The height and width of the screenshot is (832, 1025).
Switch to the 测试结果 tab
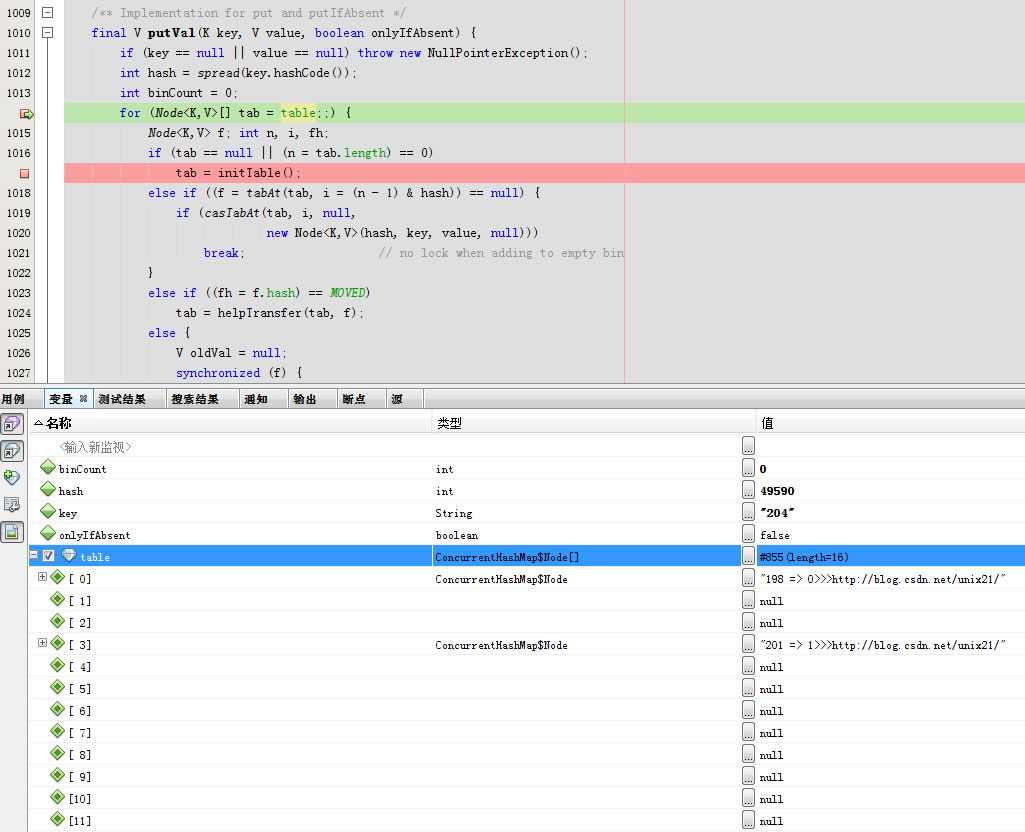(122, 399)
